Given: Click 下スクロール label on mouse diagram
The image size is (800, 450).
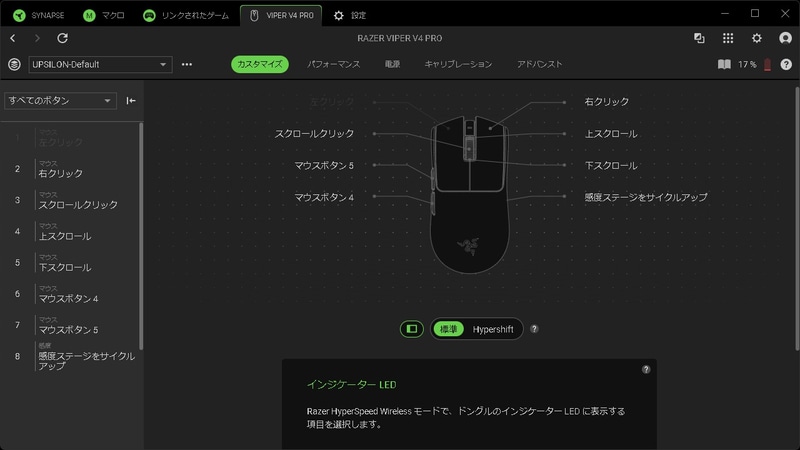Looking at the screenshot, I should (611, 165).
